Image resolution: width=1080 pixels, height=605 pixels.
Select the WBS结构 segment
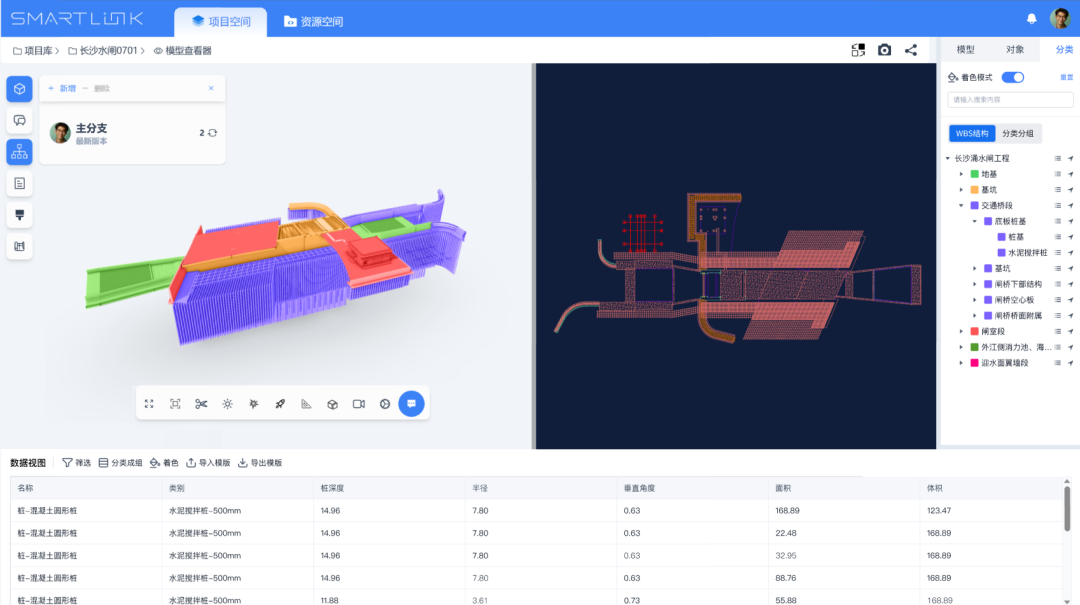point(971,134)
